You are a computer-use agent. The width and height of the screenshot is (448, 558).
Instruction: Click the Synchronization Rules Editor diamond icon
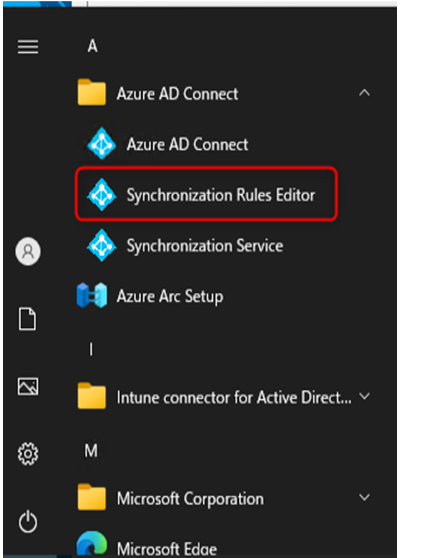click(x=102, y=194)
